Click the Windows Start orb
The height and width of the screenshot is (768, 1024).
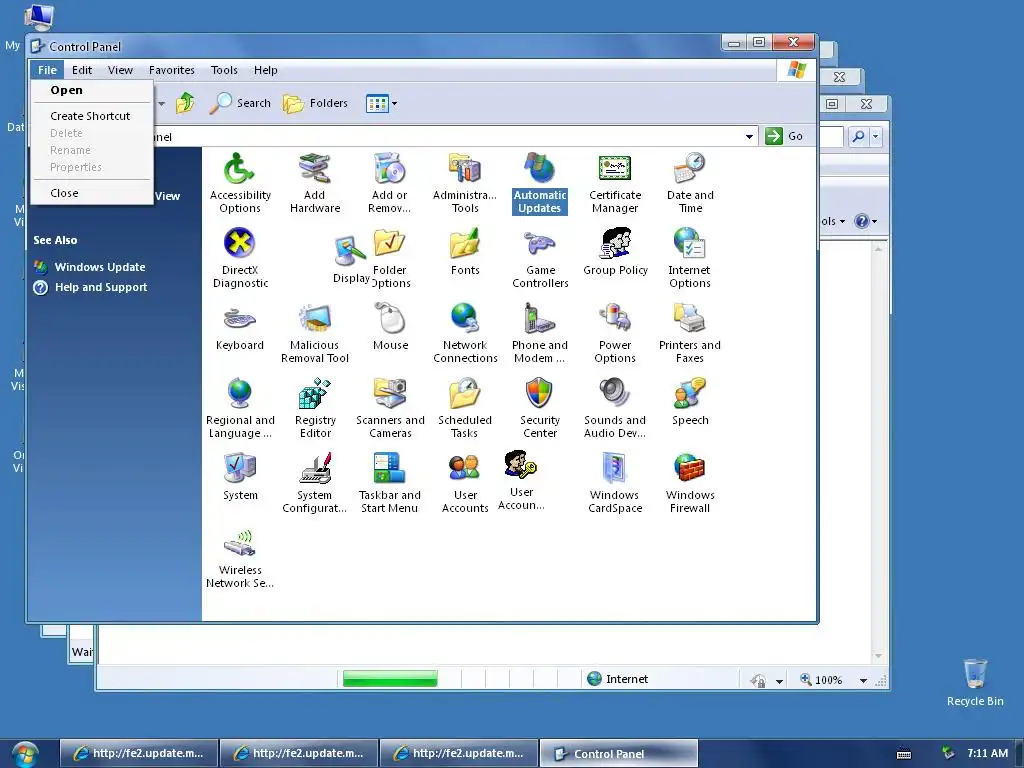[25, 754]
